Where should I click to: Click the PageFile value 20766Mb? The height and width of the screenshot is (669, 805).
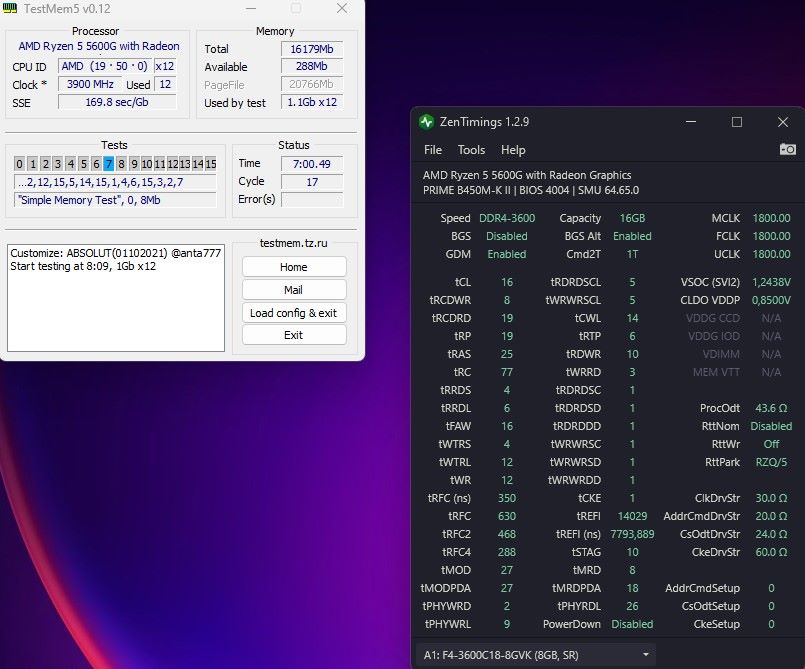pyautogui.click(x=312, y=84)
